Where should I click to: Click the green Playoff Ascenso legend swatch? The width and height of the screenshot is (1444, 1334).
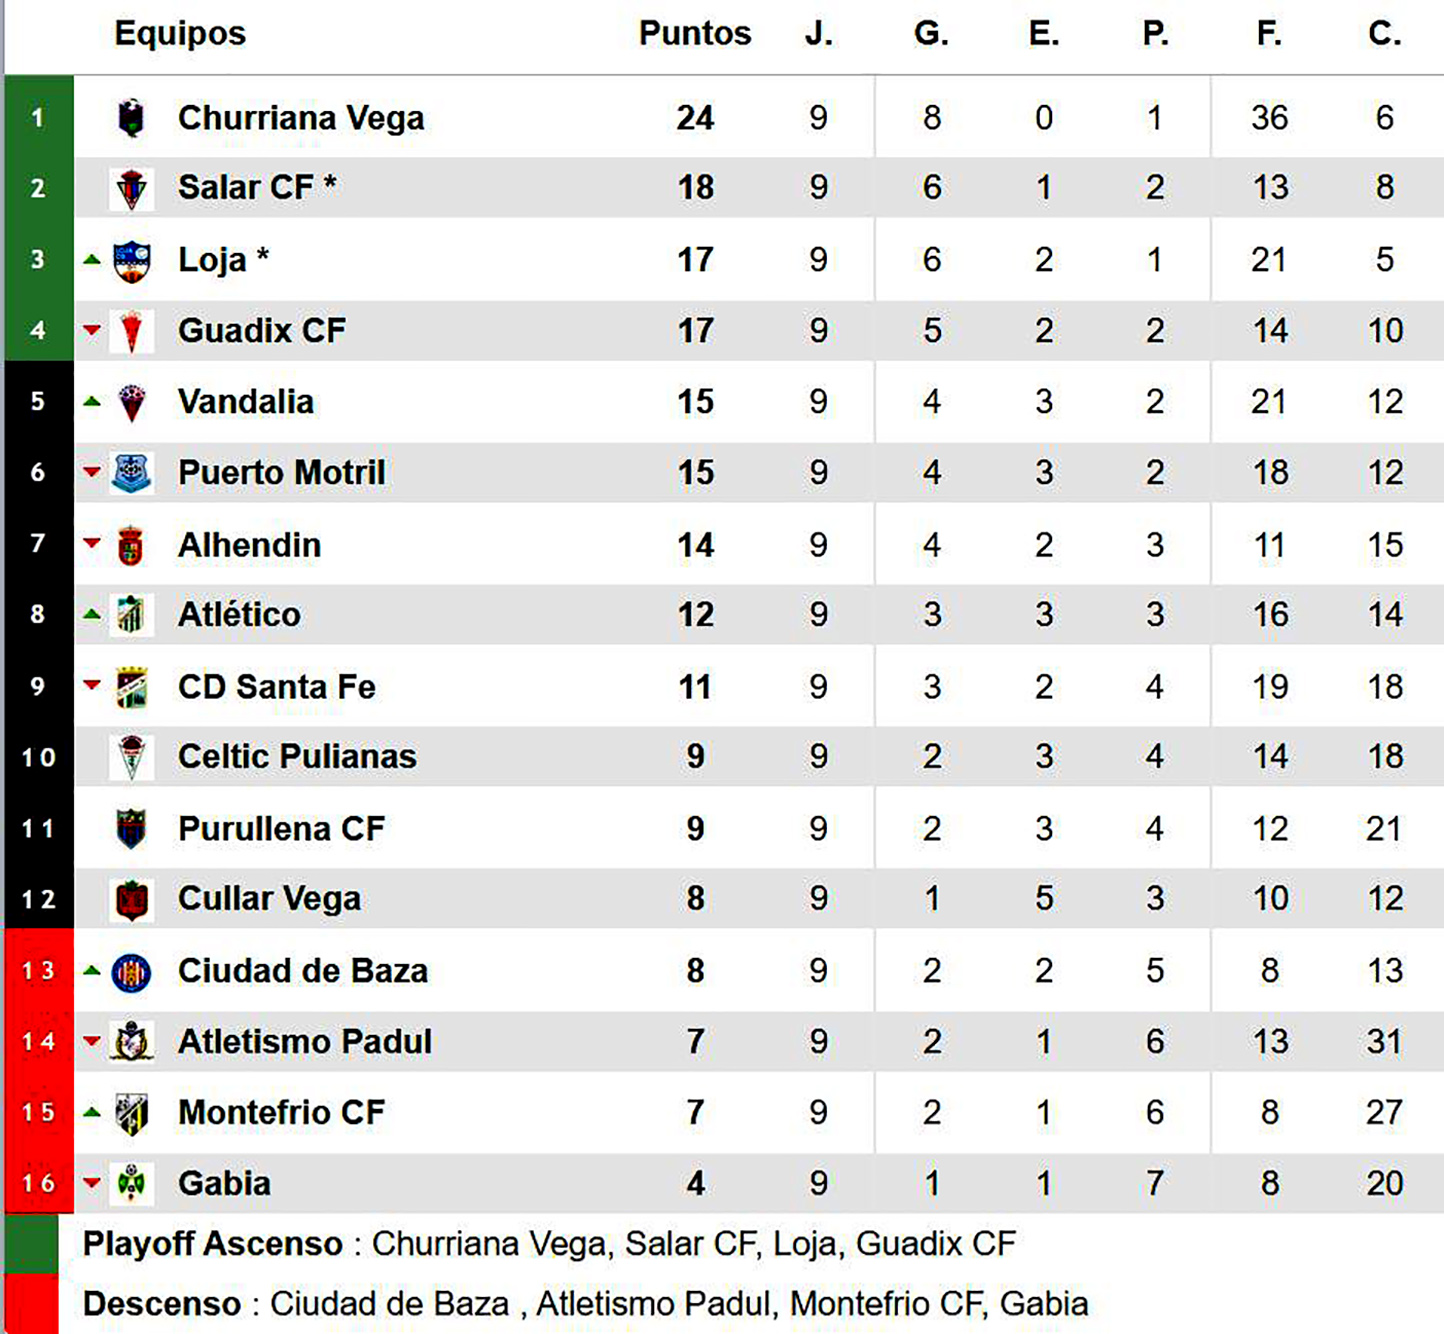[x=31, y=1244]
